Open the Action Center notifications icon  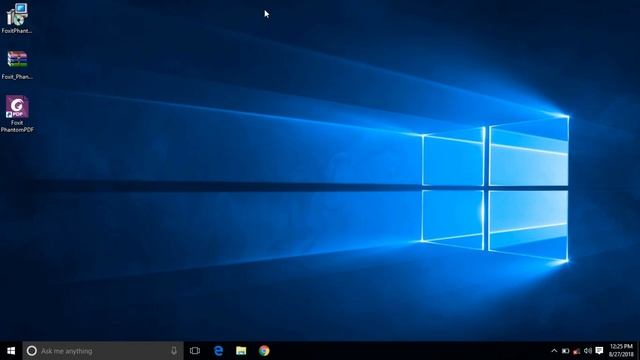tap(599, 351)
